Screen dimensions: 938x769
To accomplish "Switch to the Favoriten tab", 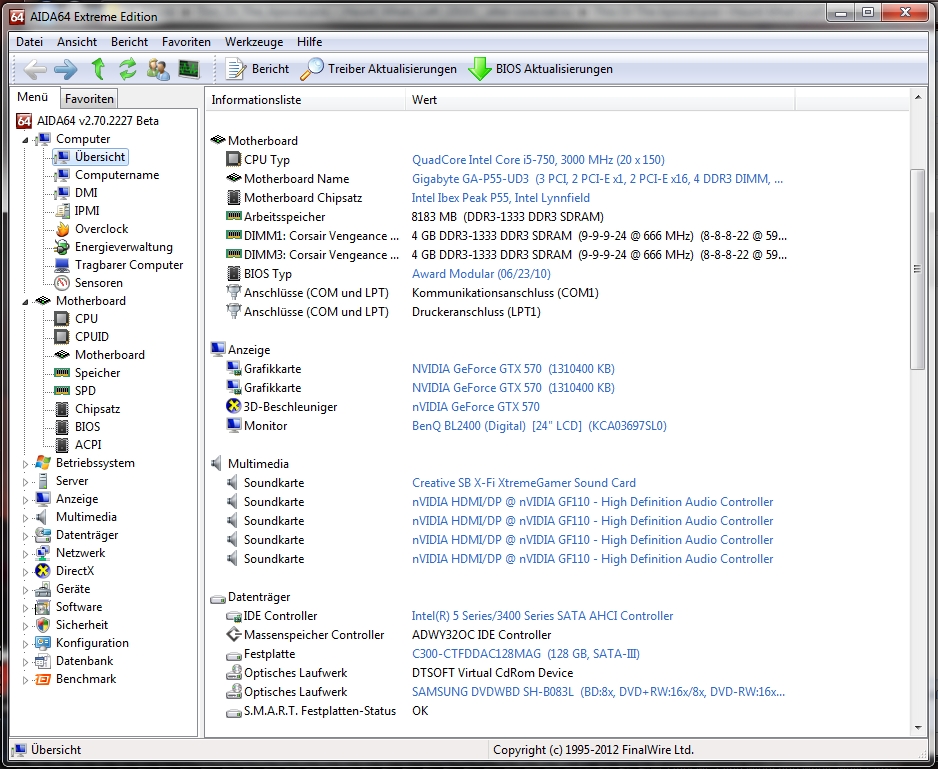I will (x=89, y=99).
